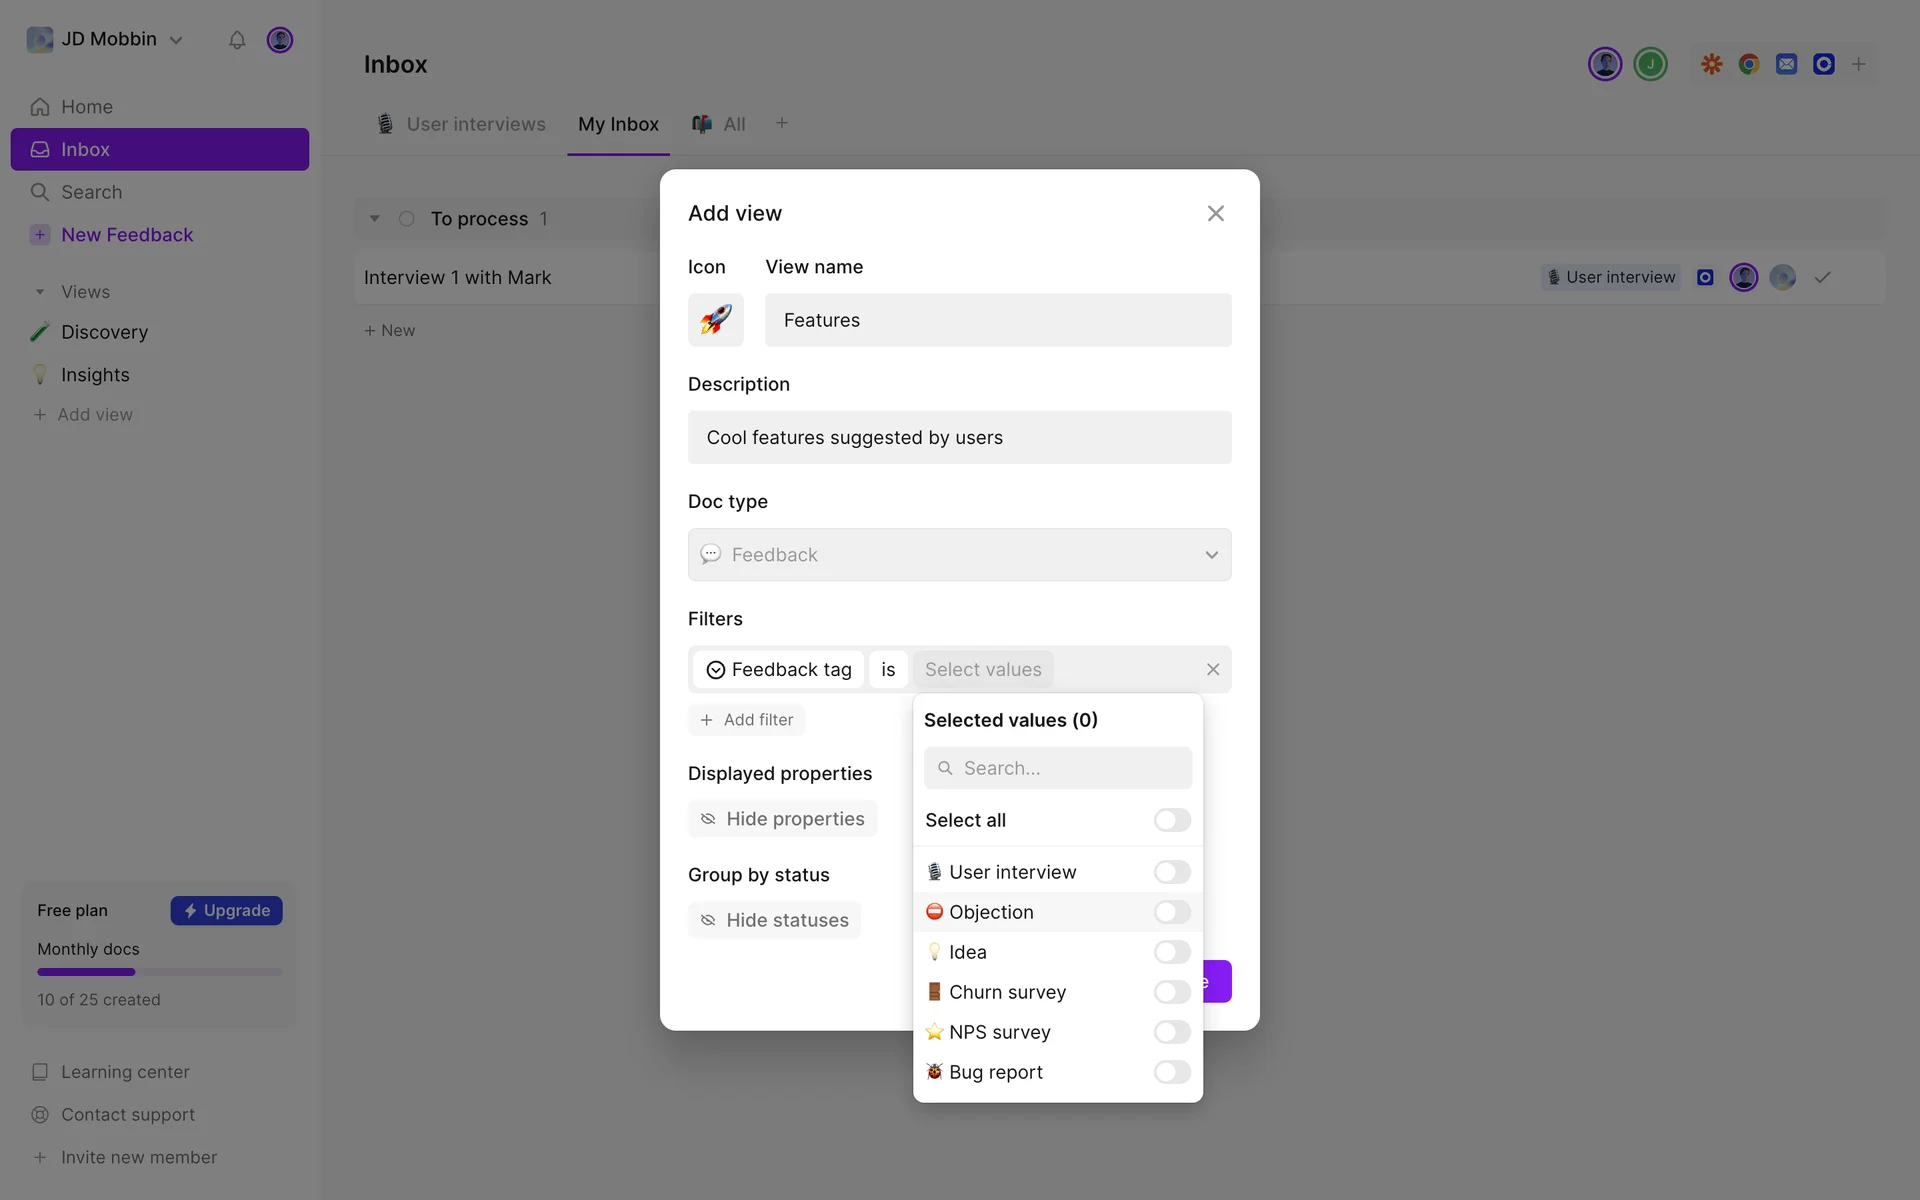The width and height of the screenshot is (1920, 1200).
Task: Enable the Idea tag toggle
Action: [x=1171, y=952]
